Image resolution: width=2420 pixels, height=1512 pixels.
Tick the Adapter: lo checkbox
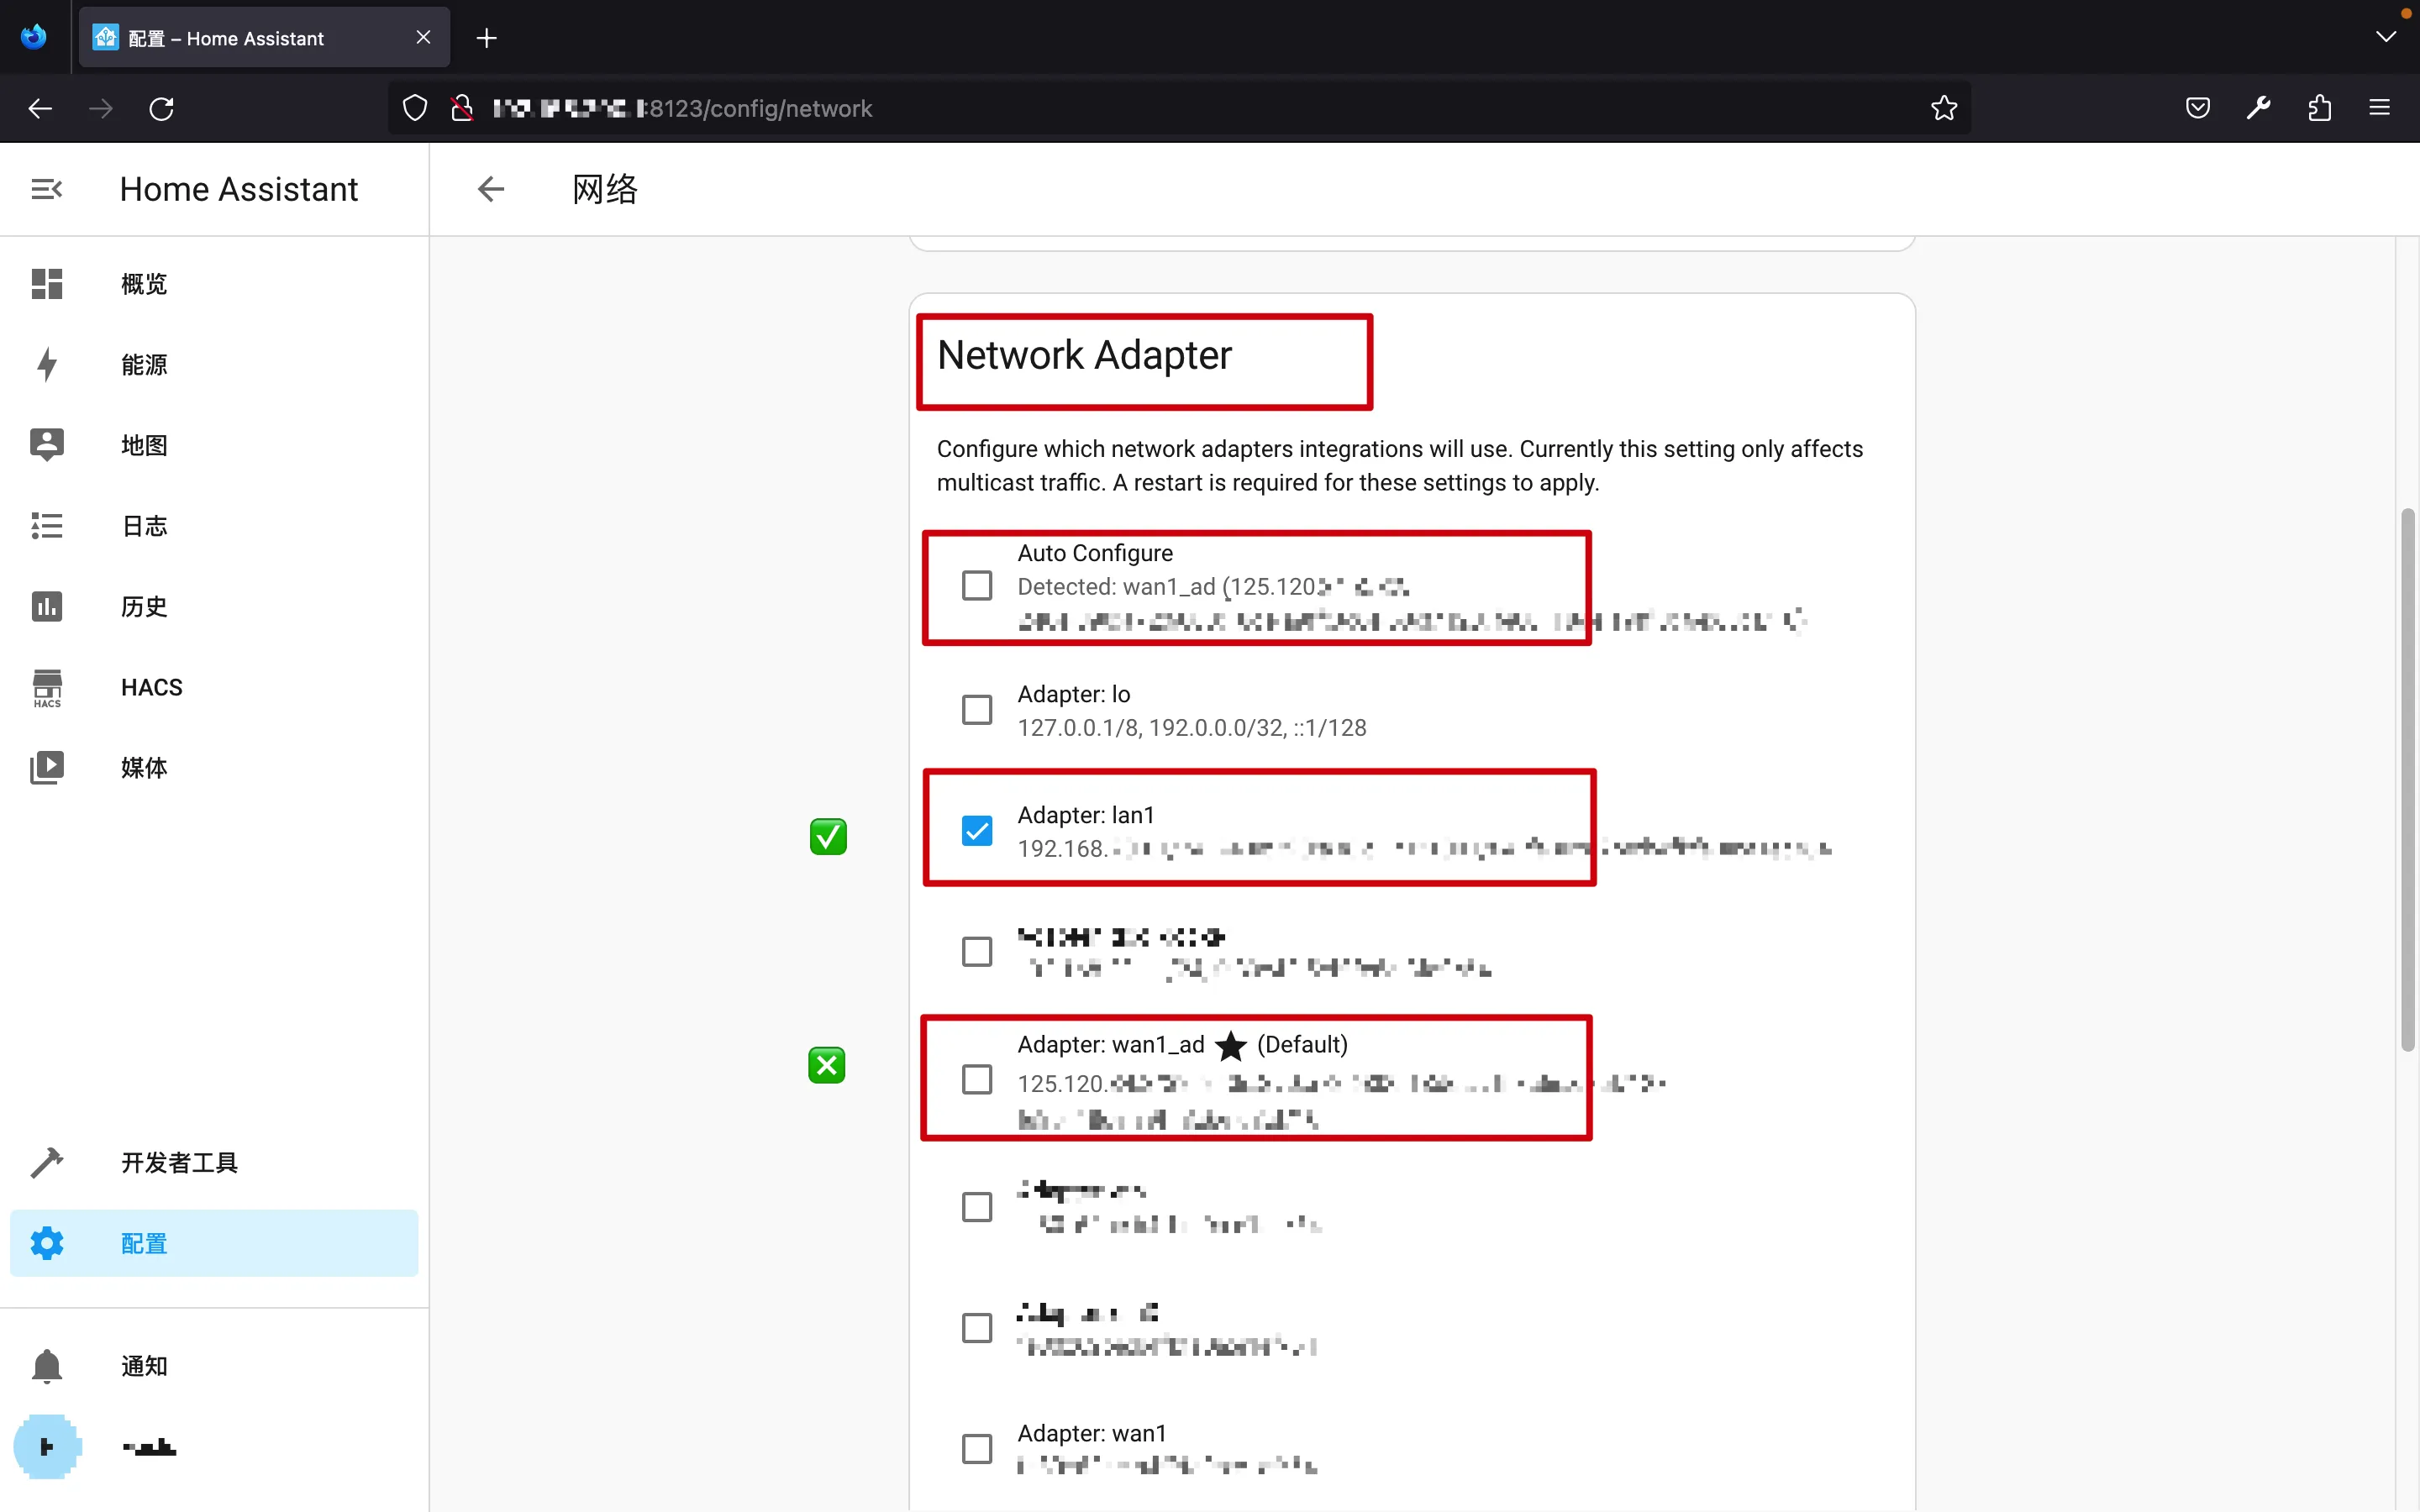[976, 710]
